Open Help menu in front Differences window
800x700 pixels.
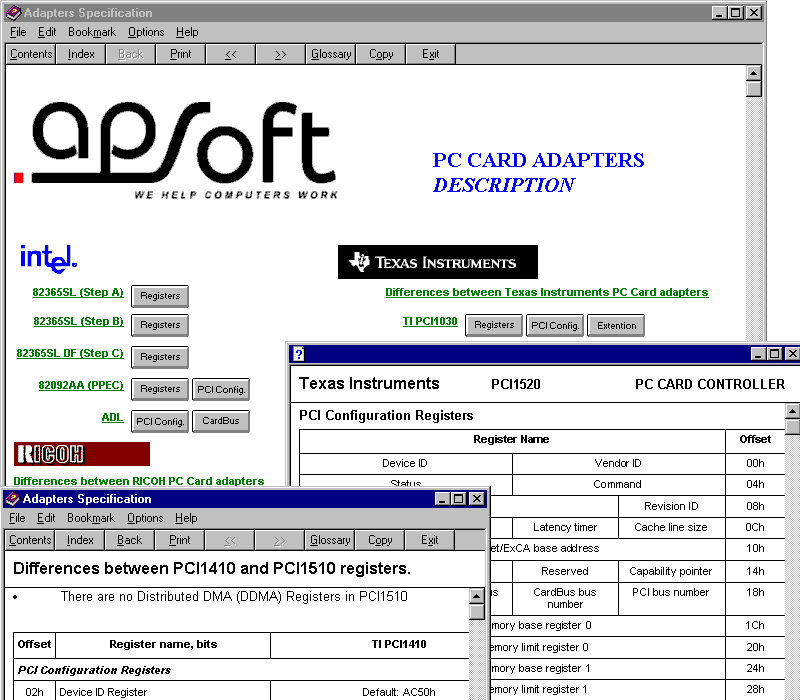coord(186,518)
